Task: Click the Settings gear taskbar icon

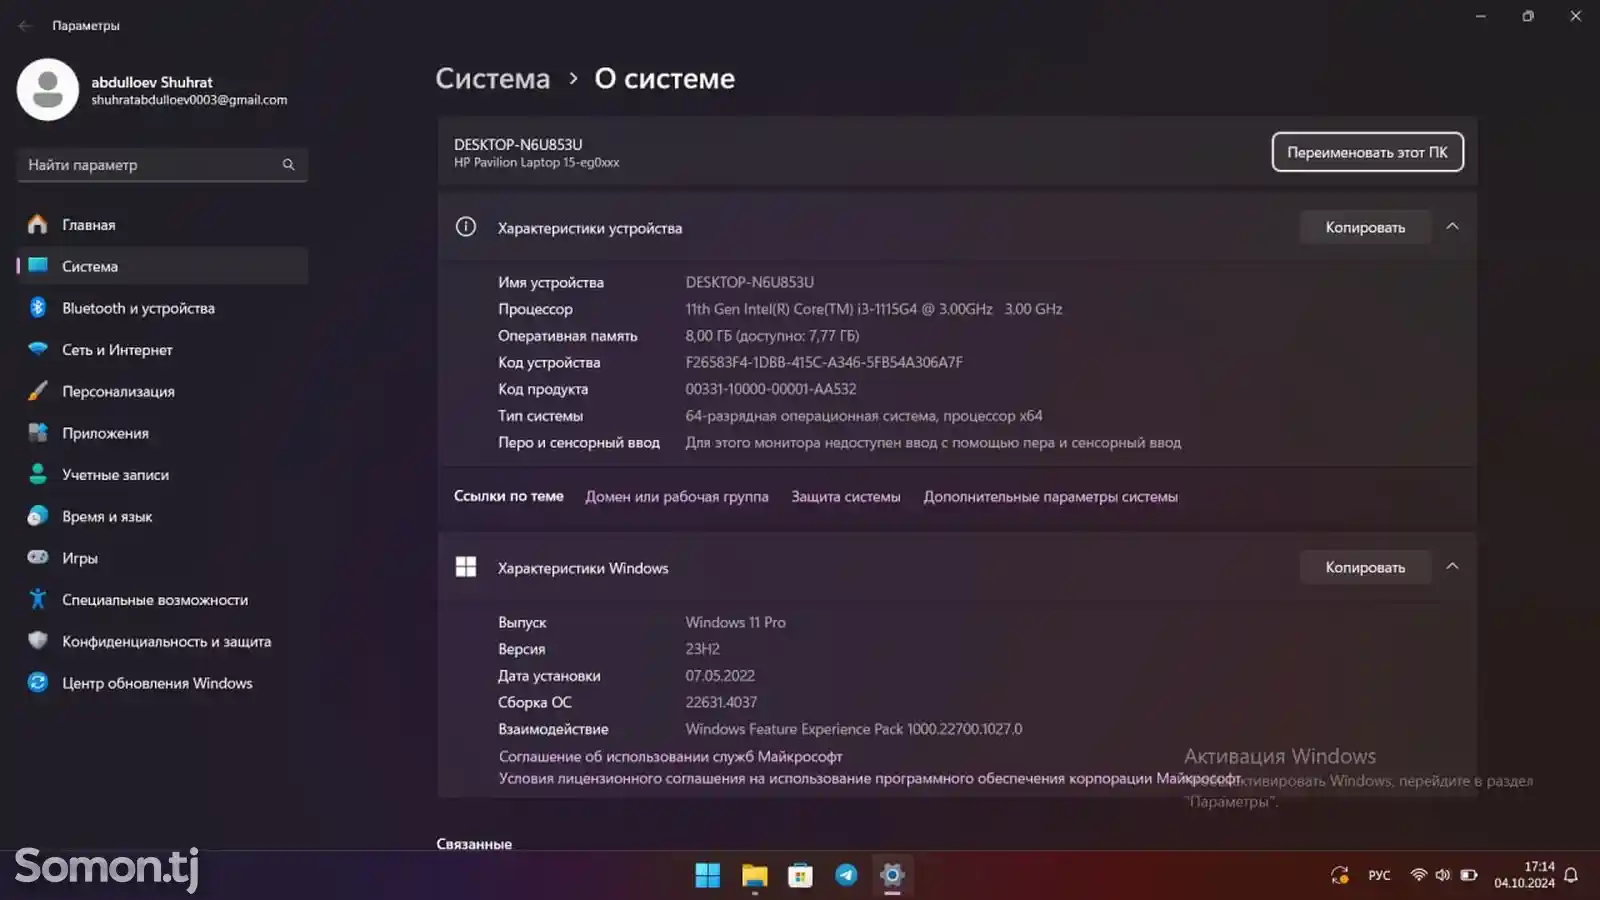Action: point(892,876)
